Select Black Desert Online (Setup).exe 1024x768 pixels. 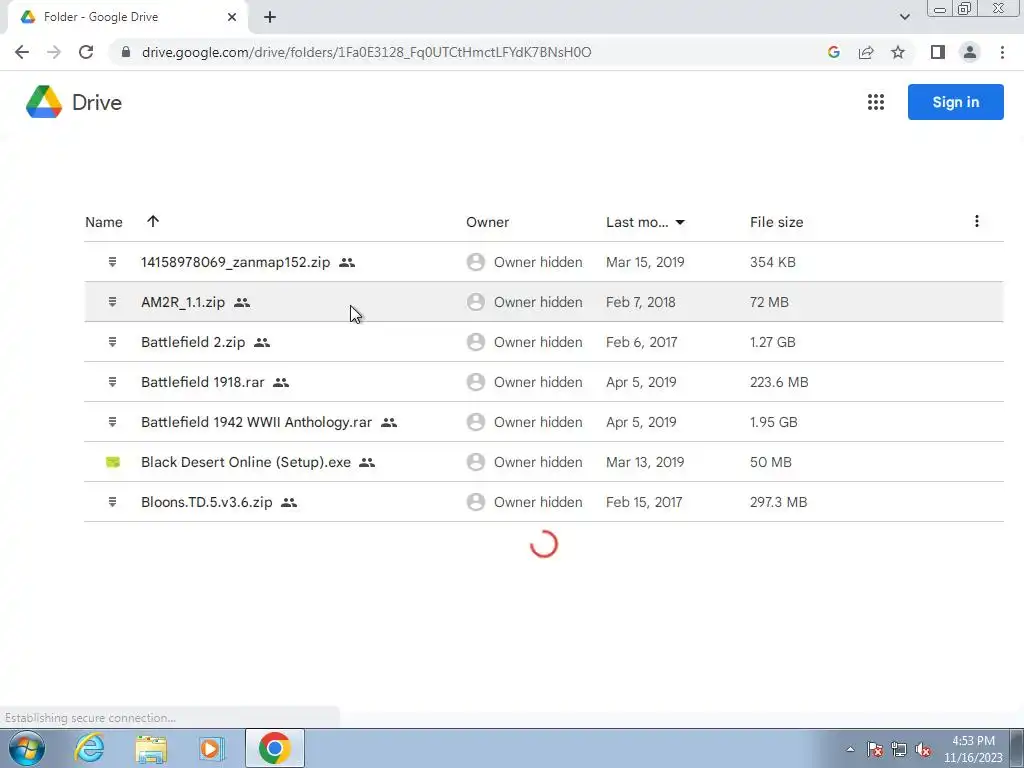point(543,462)
